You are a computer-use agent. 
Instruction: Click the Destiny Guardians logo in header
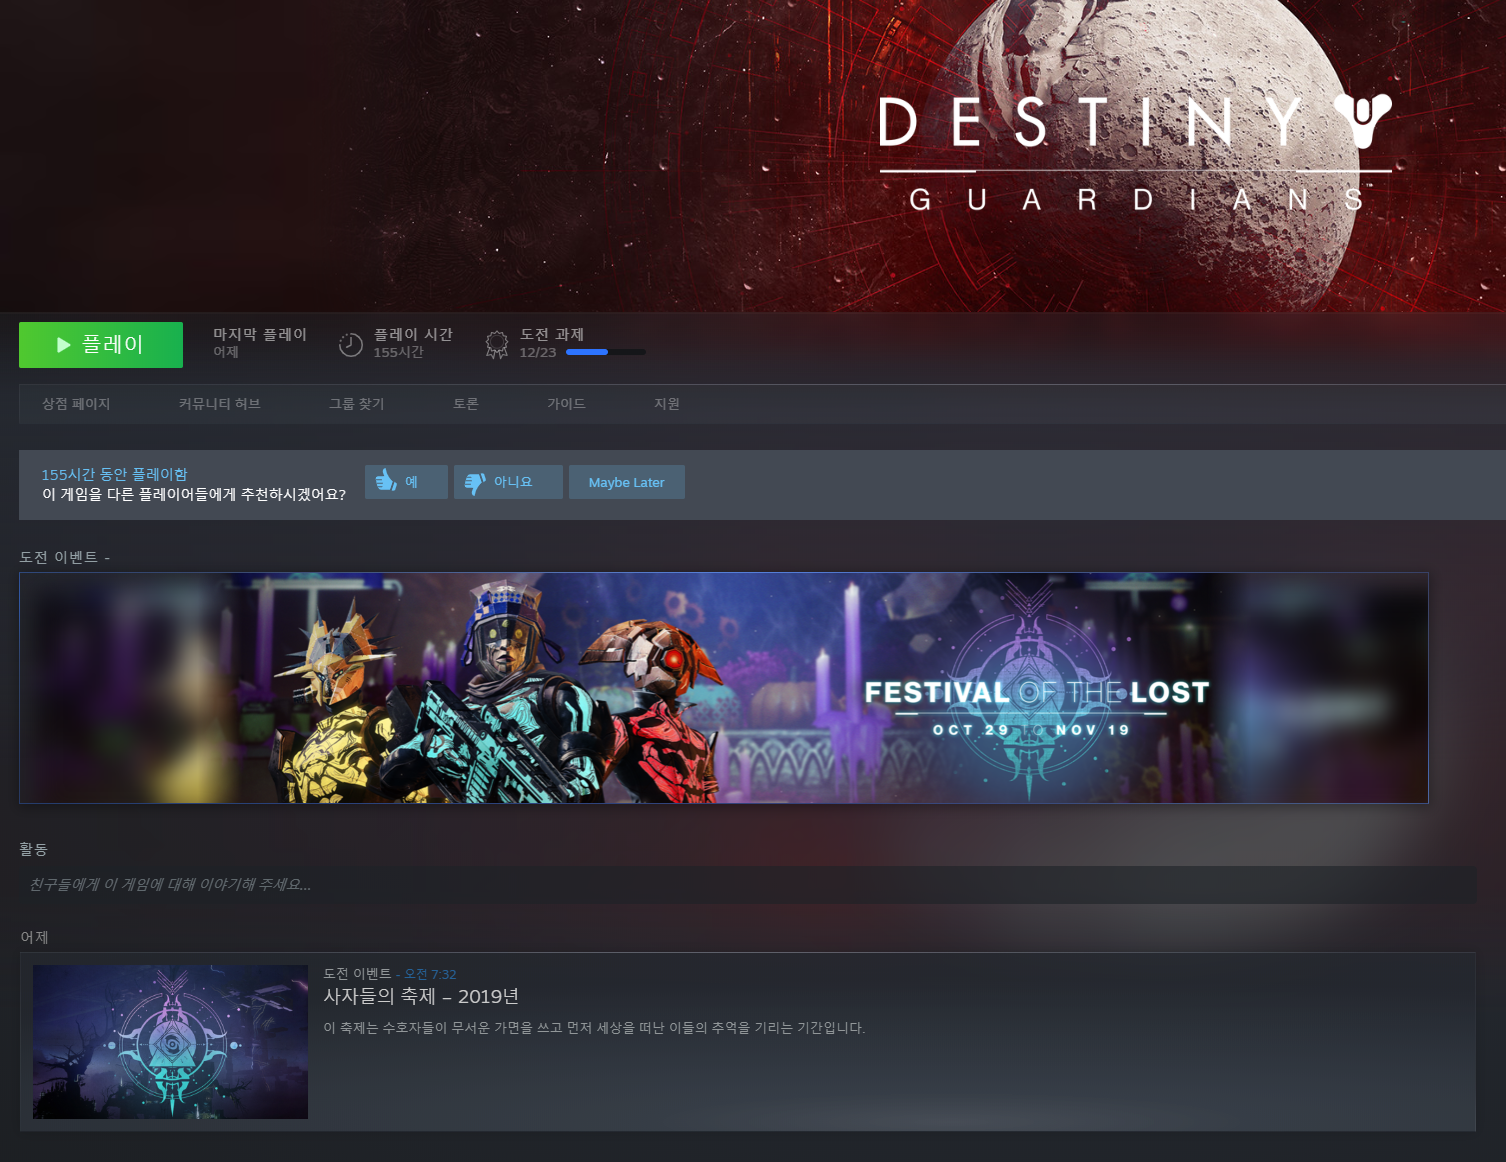[x=1135, y=152]
